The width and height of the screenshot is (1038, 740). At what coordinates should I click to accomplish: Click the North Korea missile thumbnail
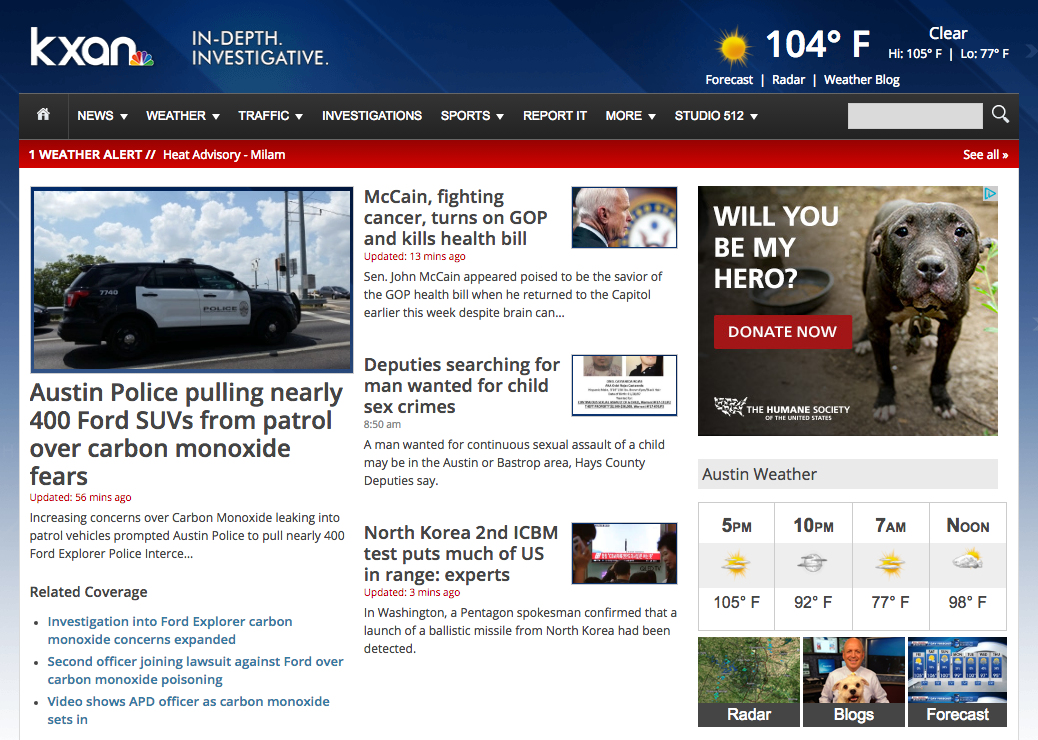pyautogui.click(x=624, y=553)
